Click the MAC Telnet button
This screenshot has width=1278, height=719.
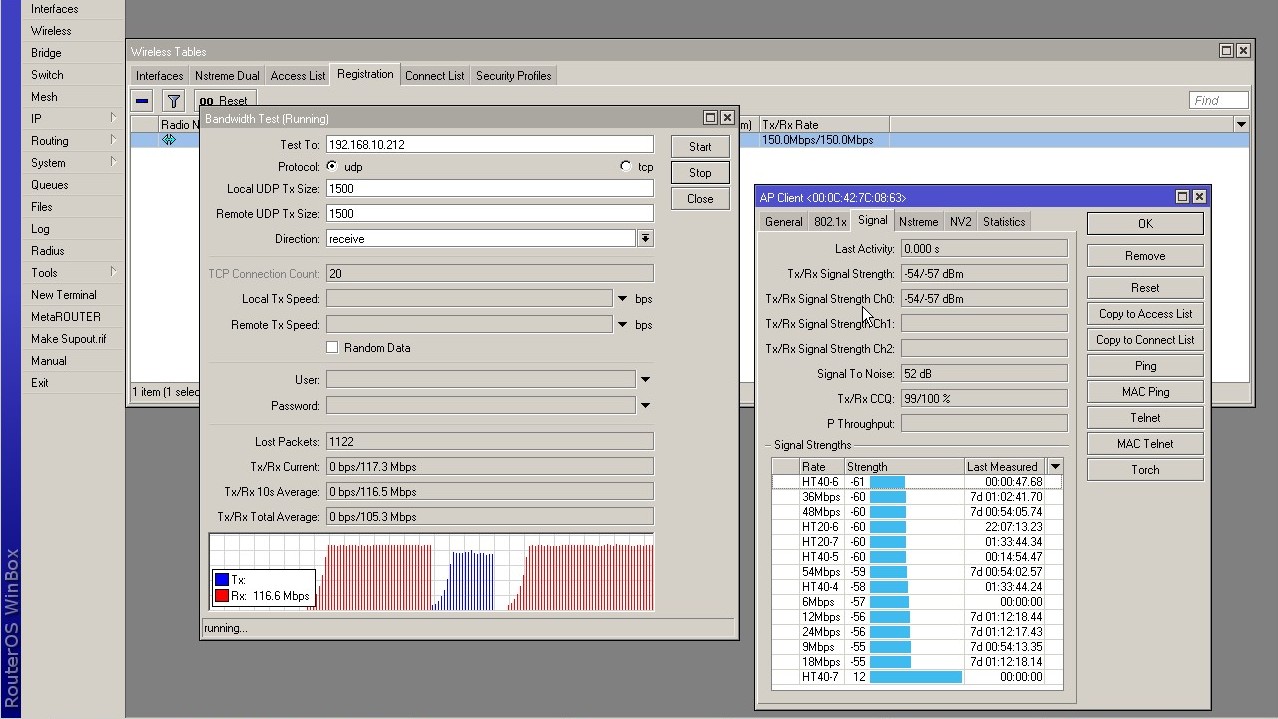pyautogui.click(x=1145, y=444)
